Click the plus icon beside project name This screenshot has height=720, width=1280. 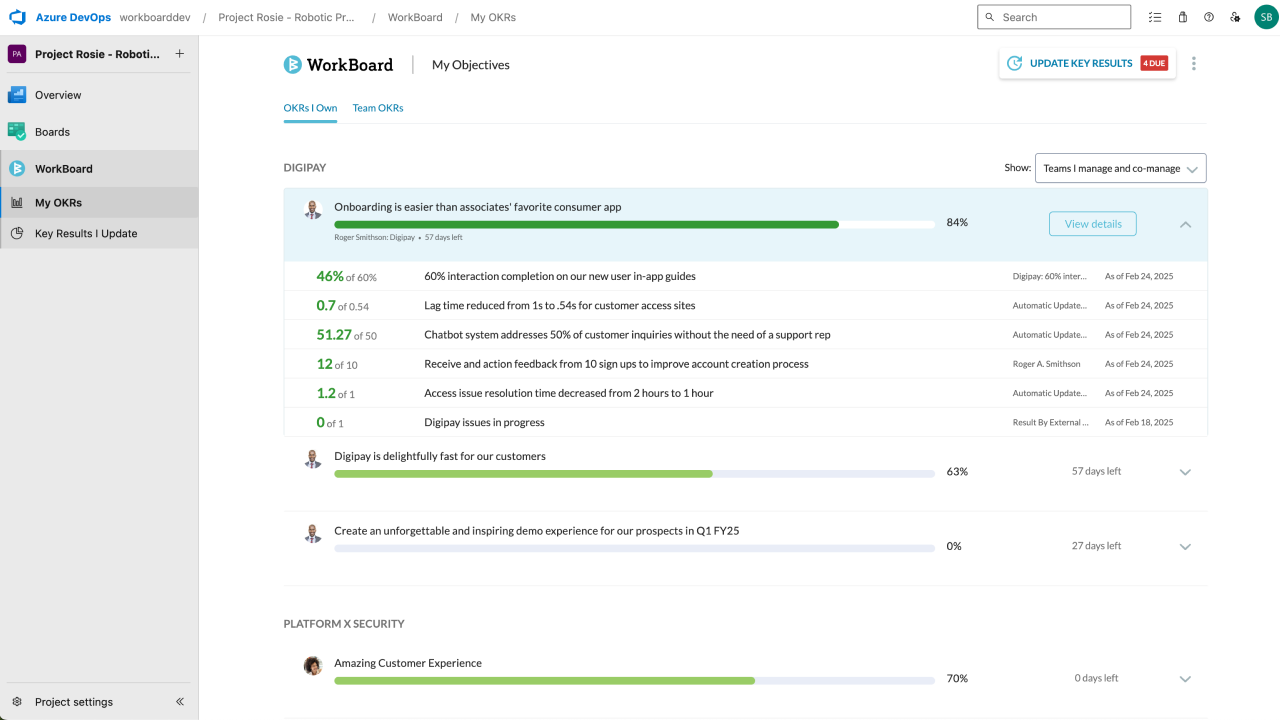point(180,54)
